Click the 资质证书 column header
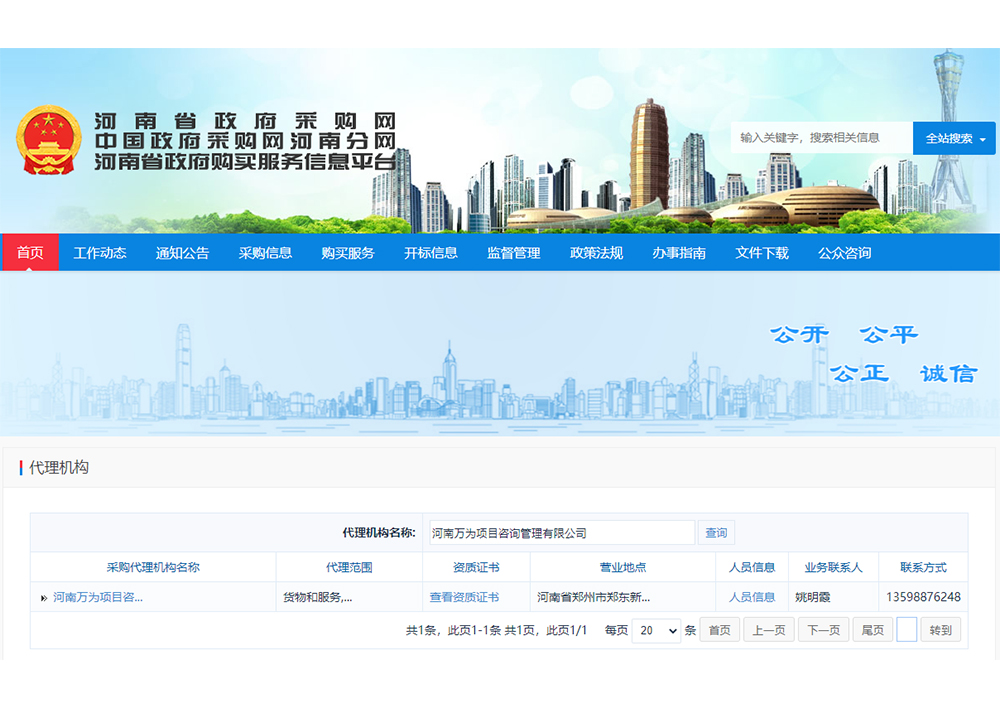The width and height of the screenshot is (1000, 706). pos(476,568)
